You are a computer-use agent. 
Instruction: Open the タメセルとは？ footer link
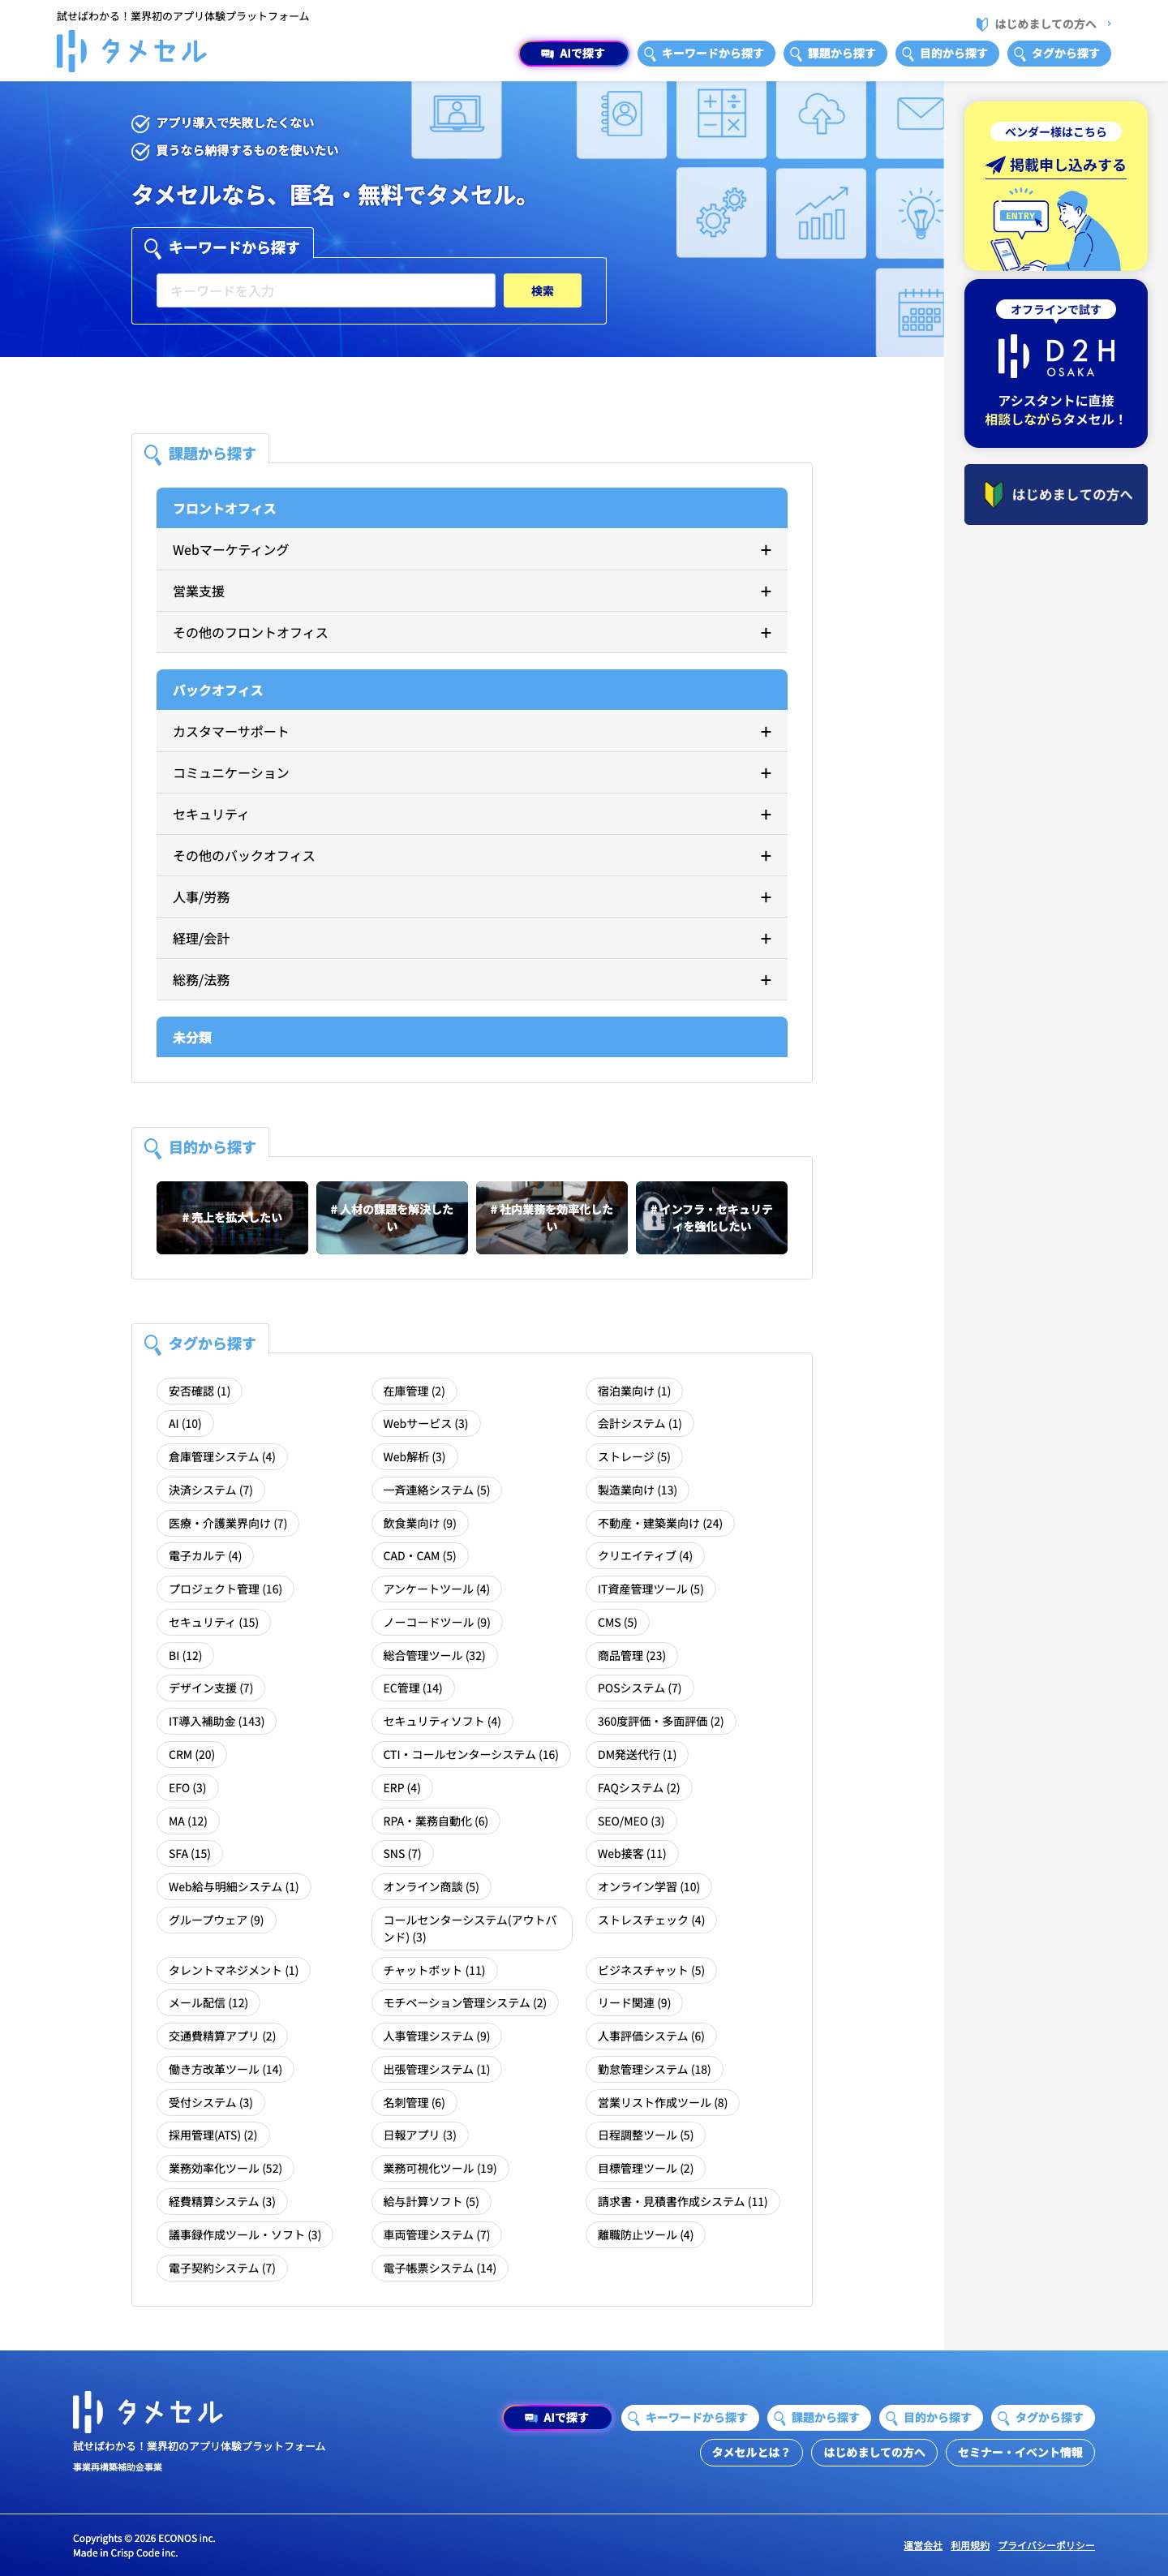coord(750,2452)
